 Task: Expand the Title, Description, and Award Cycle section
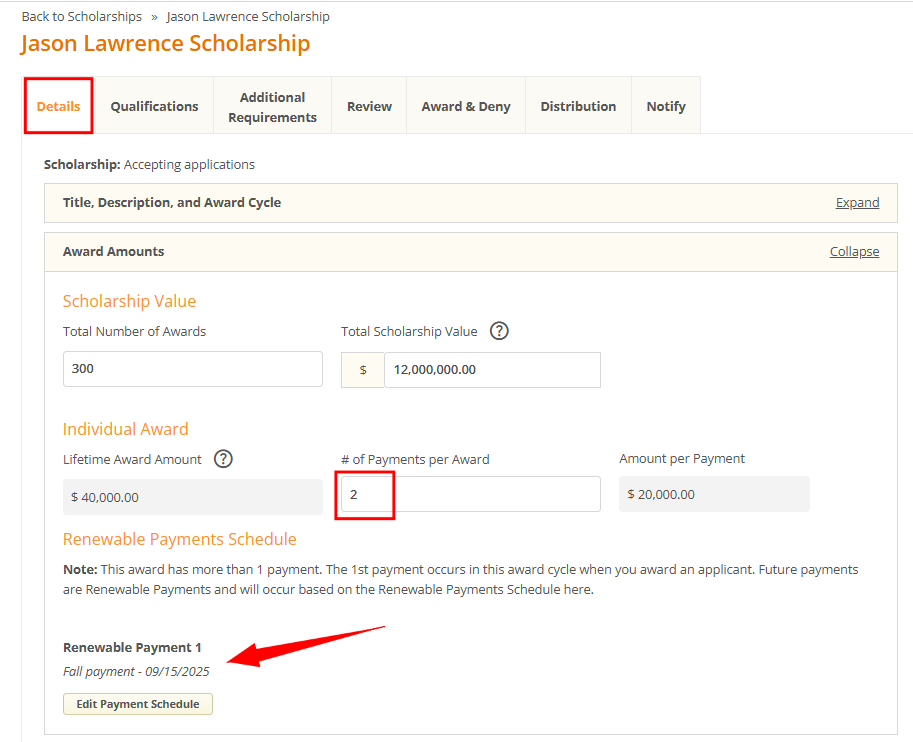click(857, 202)
